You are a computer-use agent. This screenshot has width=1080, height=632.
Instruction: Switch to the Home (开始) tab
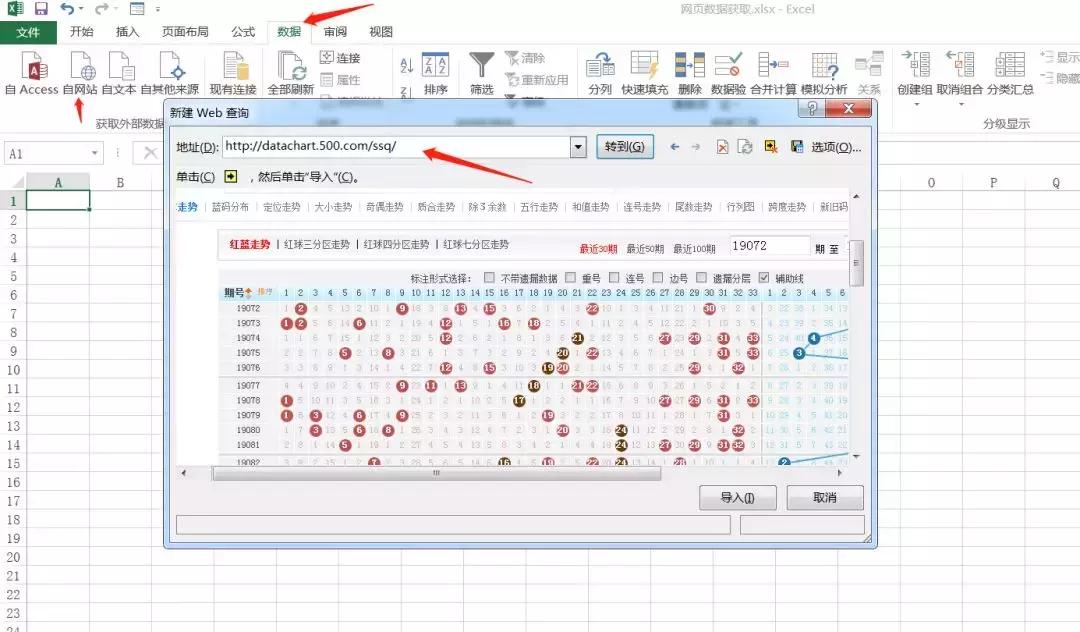click(x=81, y=32)
